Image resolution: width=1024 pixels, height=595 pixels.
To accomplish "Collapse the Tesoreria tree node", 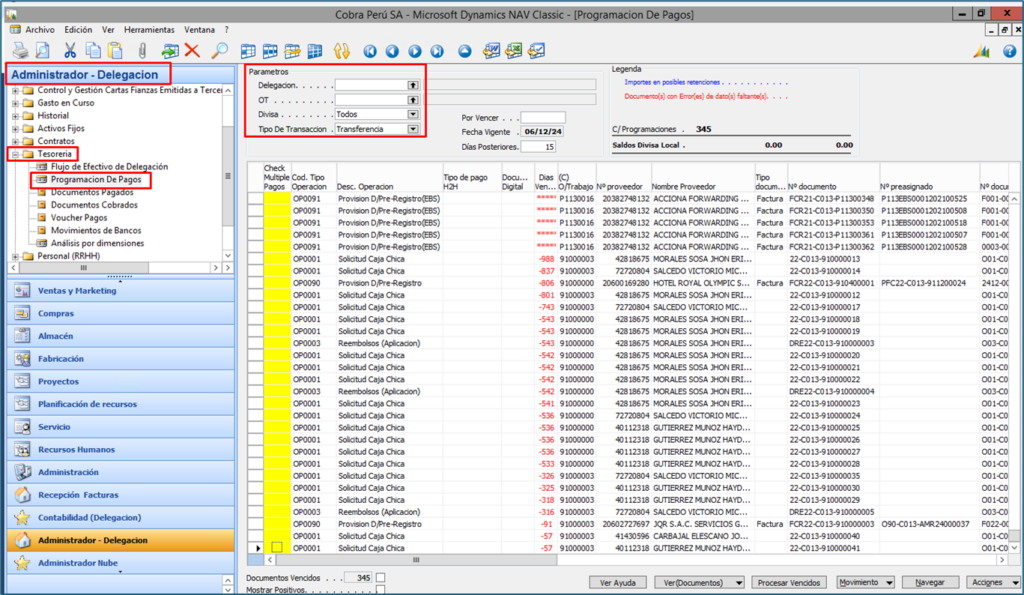I will (15, 154).
